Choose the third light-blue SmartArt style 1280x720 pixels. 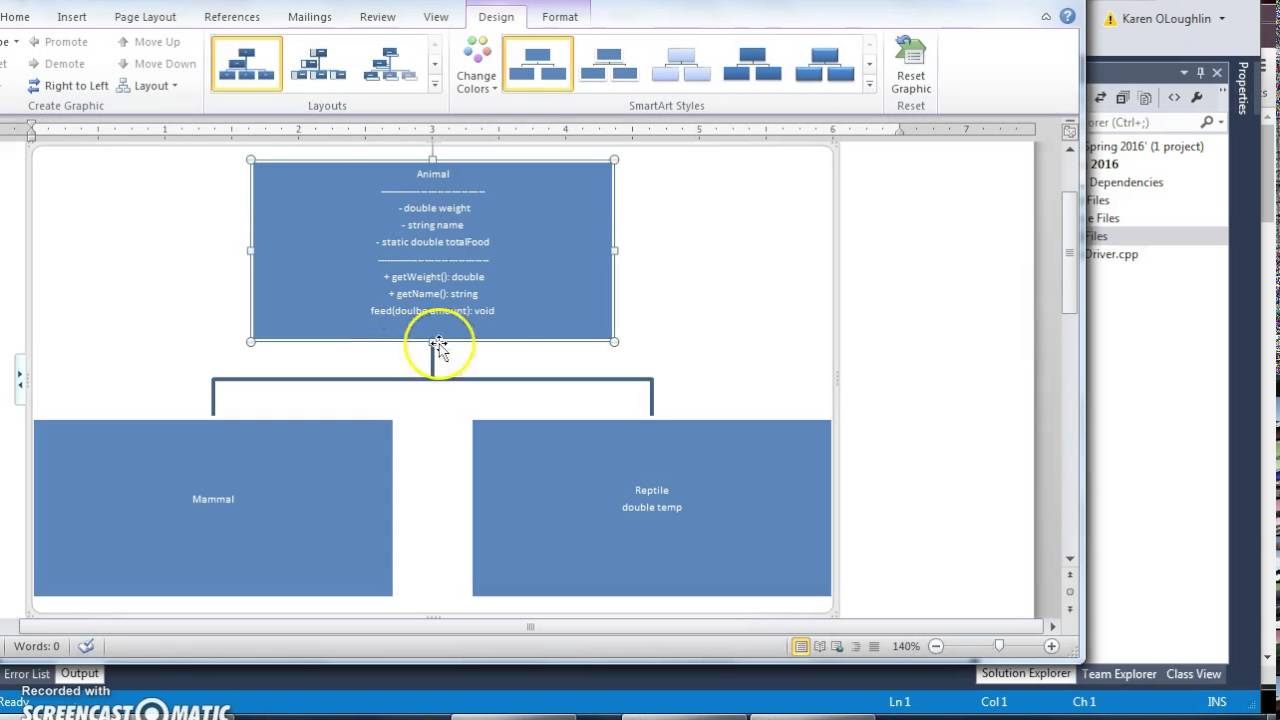click(681, 64)
